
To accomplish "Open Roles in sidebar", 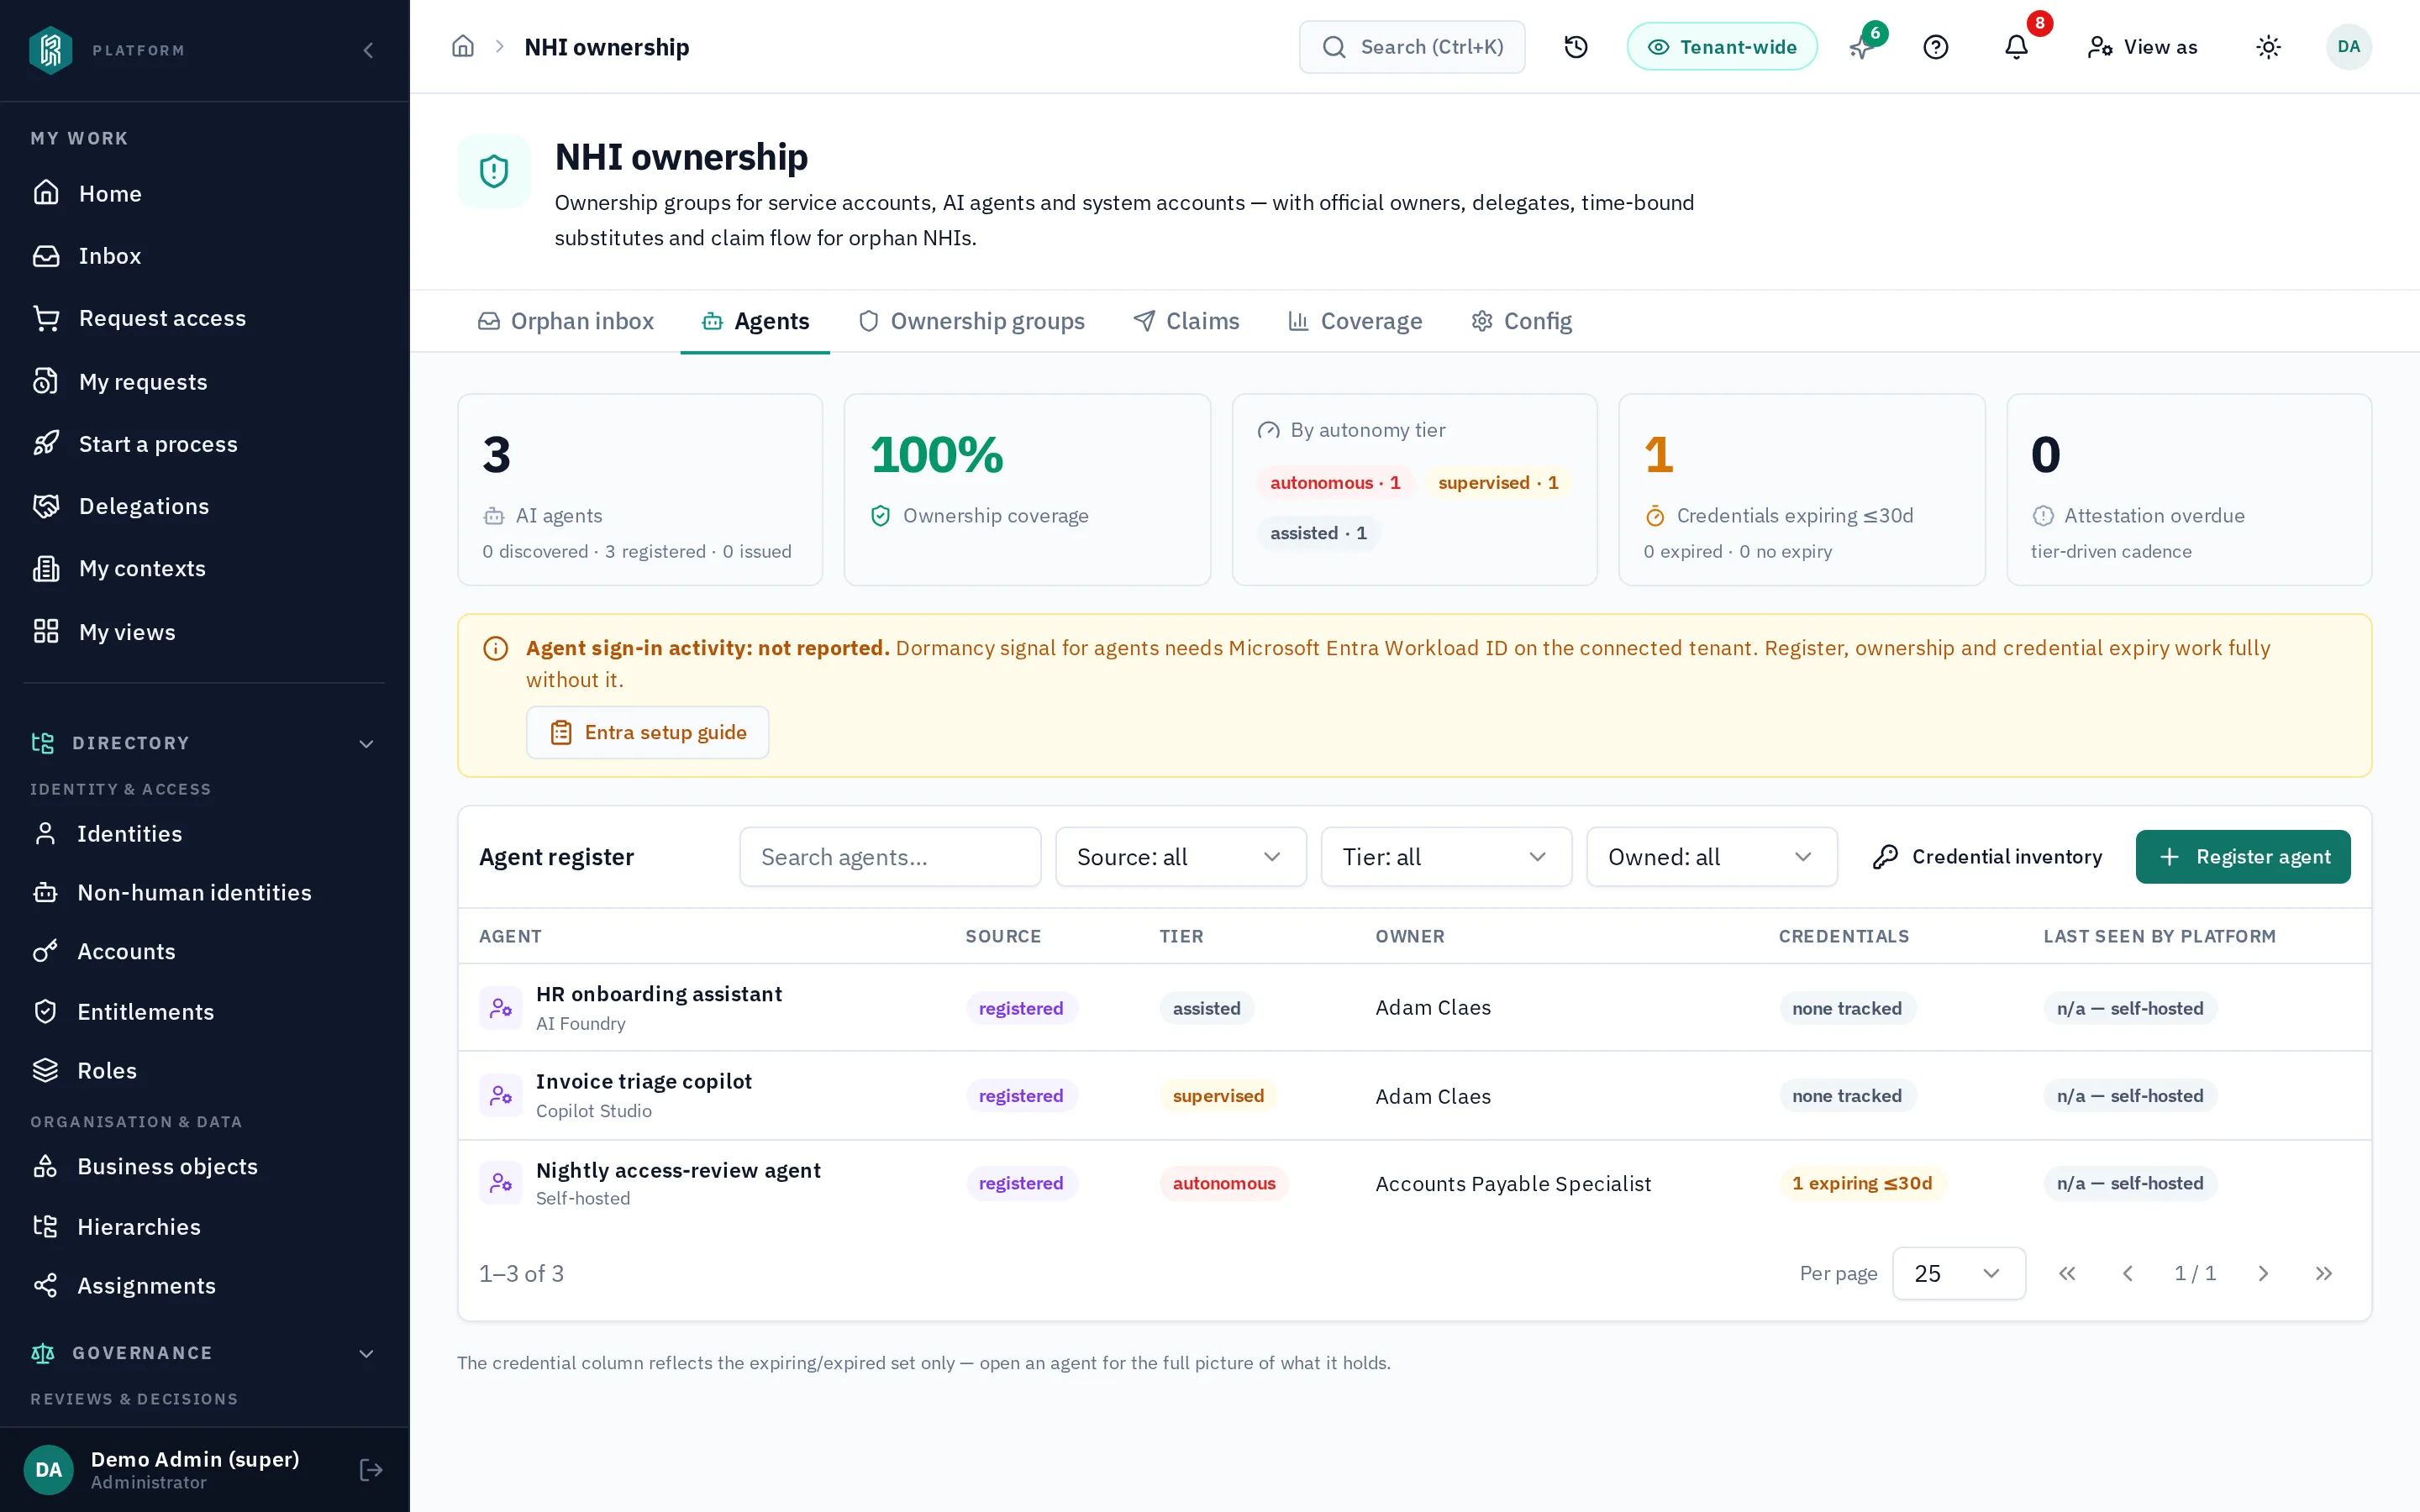I will point(204,1071).
